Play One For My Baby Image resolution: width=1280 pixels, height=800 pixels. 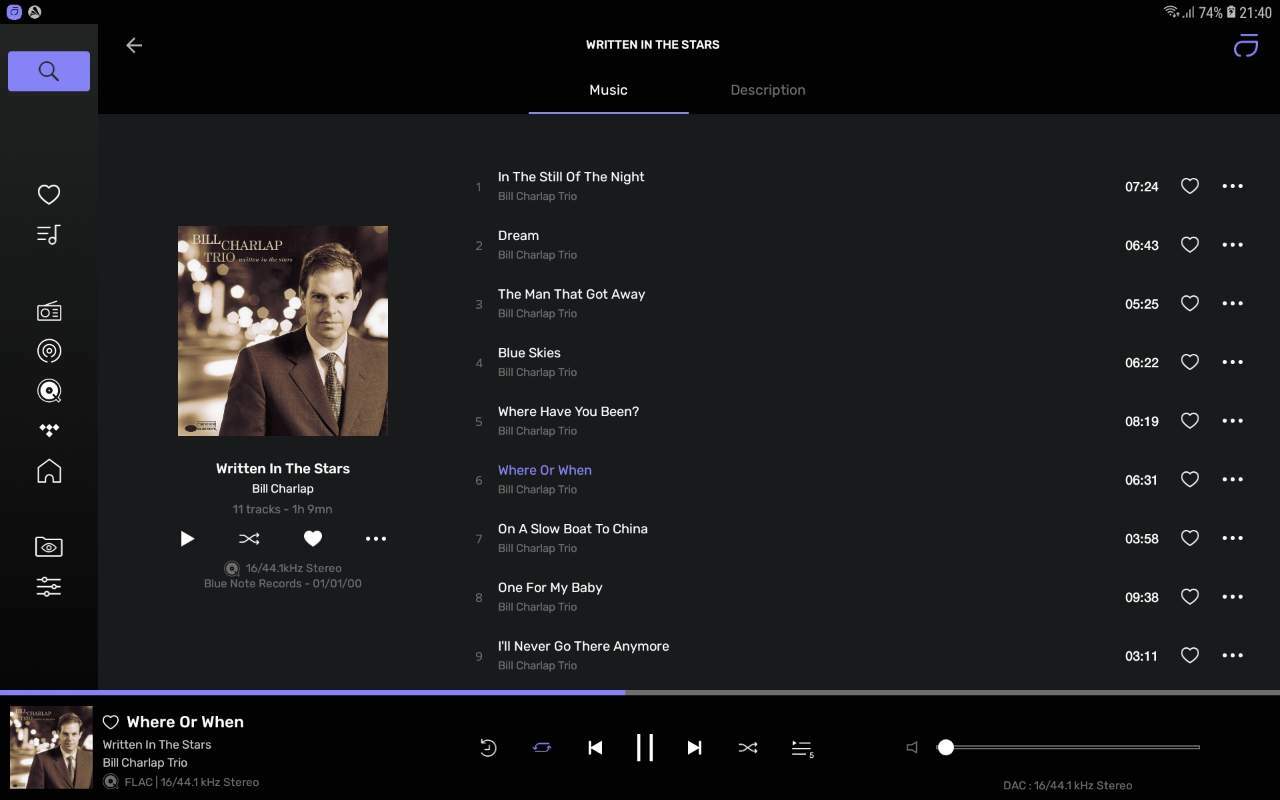[x=550, y=588]
